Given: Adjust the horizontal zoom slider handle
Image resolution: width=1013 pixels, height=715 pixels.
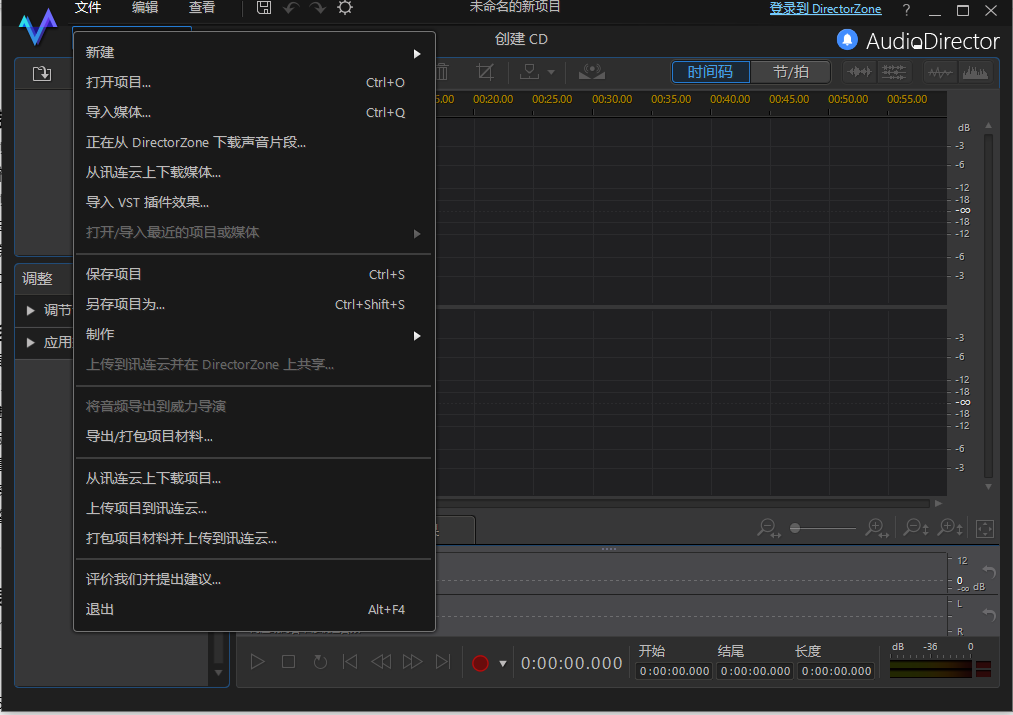Looking at the screenshot, I should pos(795,528).
